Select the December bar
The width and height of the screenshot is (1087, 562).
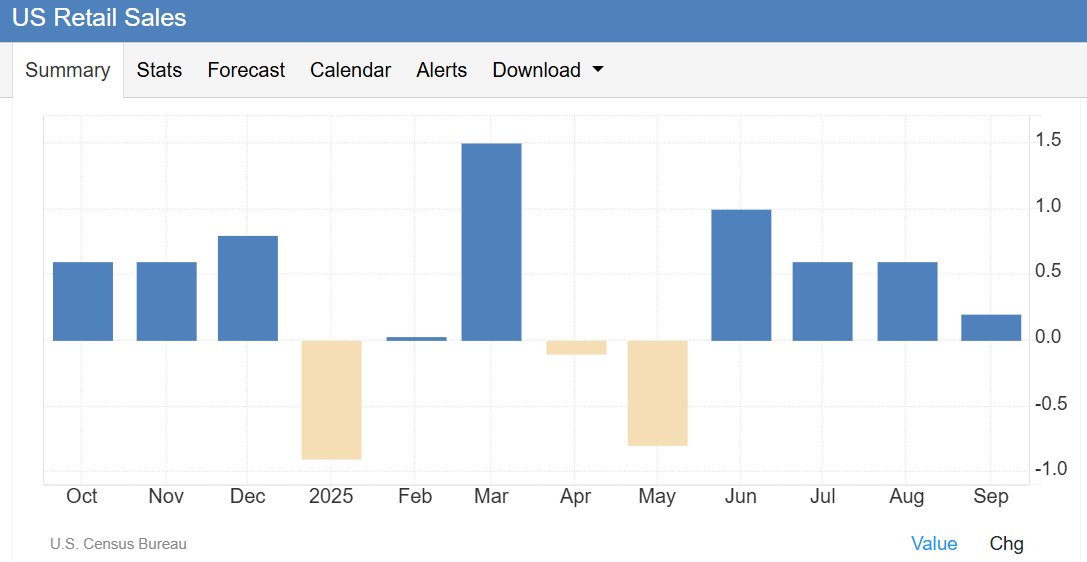pyautogui.click(x=247, y=288)
